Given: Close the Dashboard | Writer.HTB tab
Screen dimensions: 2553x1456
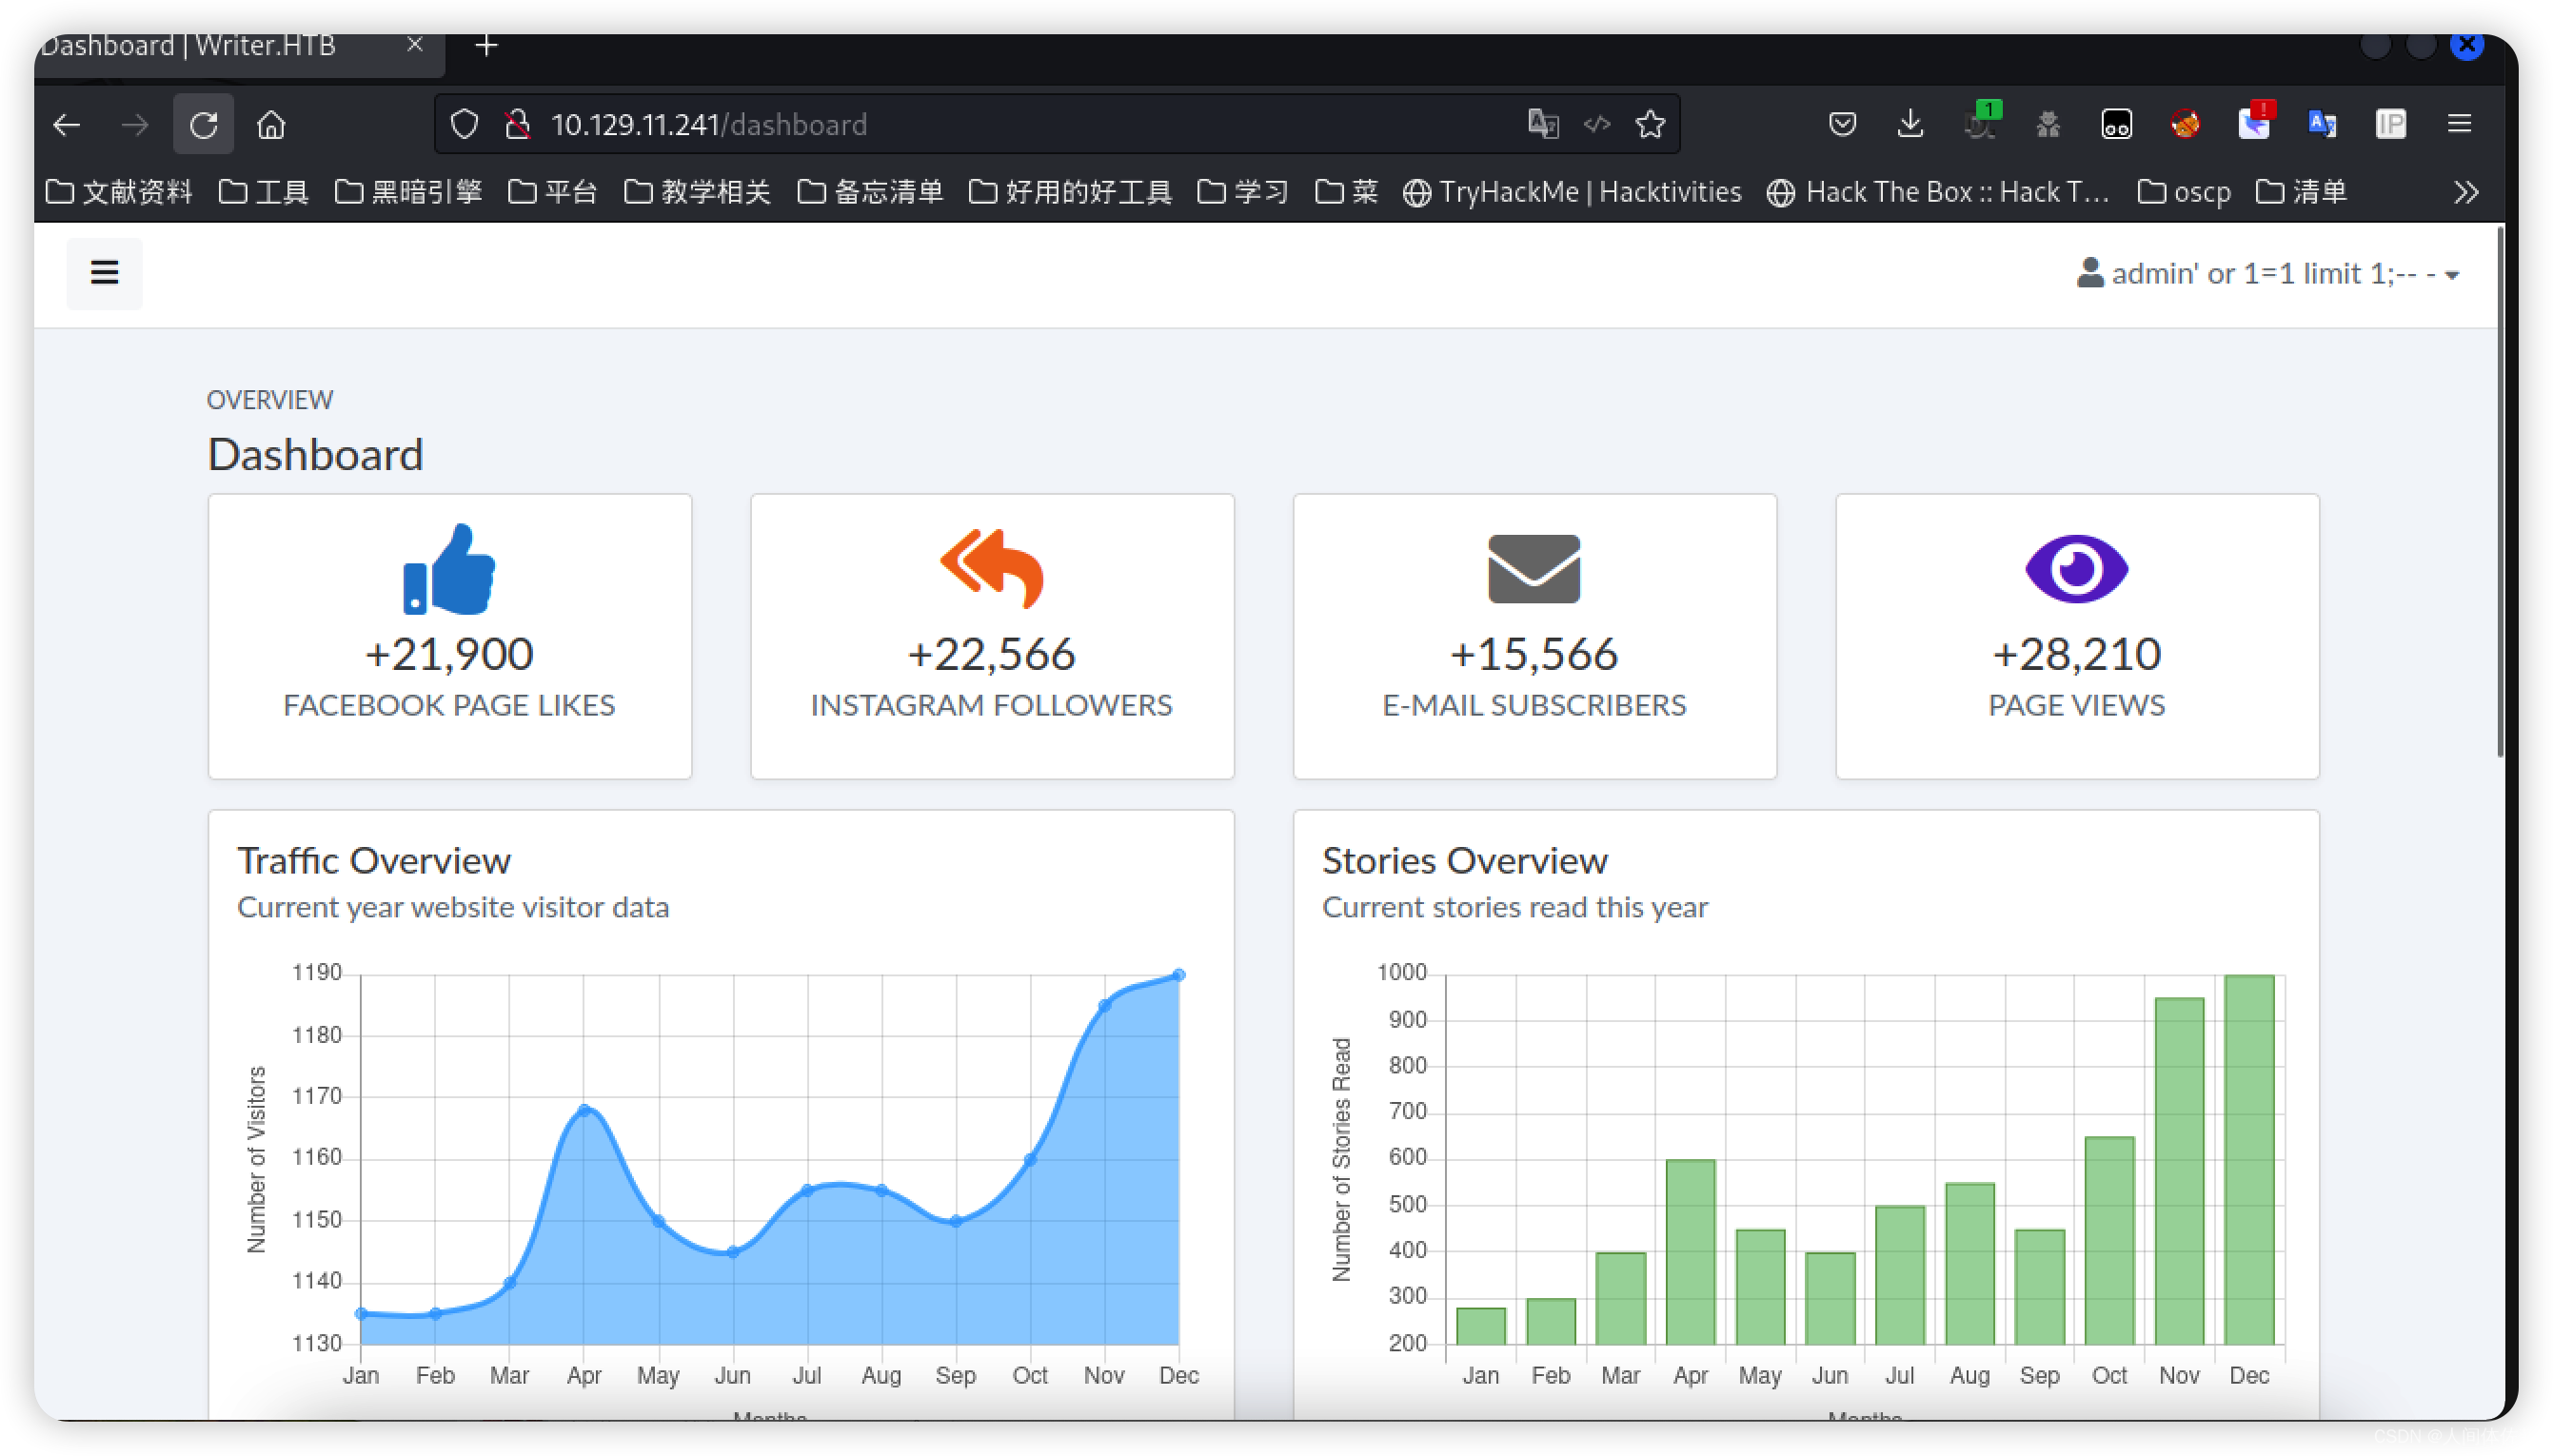Looking at the screenshot, I should (415, 44).
